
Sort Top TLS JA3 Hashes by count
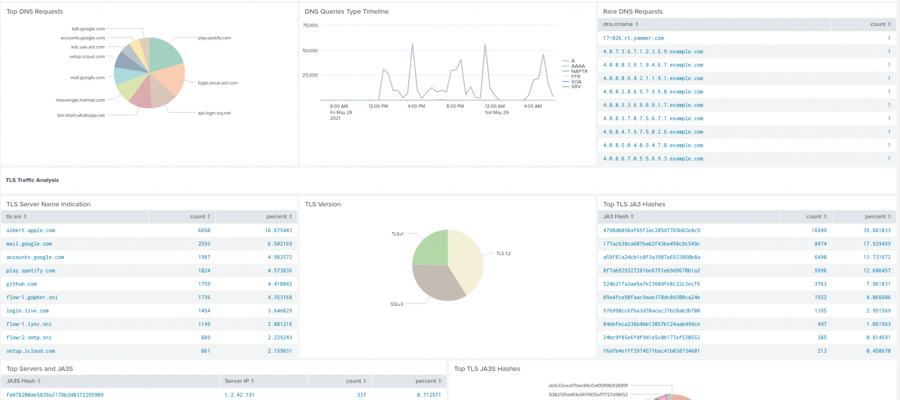[x=818, y=216]
